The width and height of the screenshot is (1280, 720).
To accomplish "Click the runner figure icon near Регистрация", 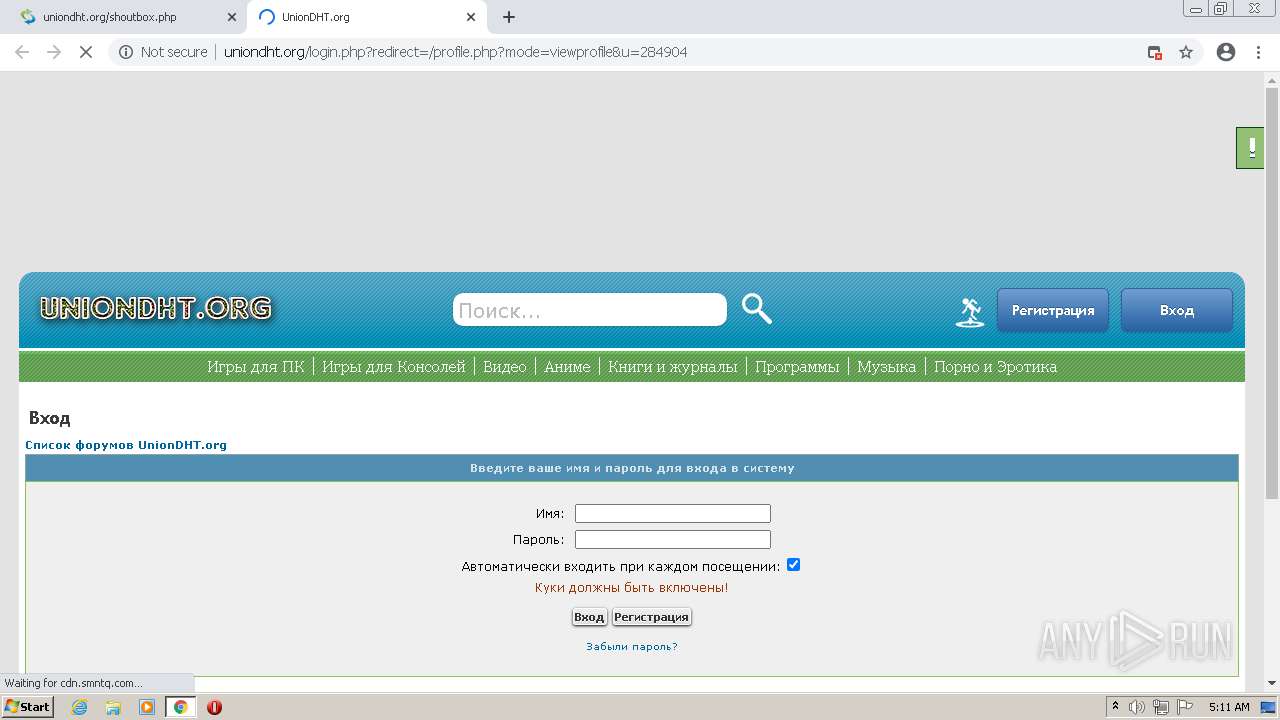I will click(x=969, y=312).
